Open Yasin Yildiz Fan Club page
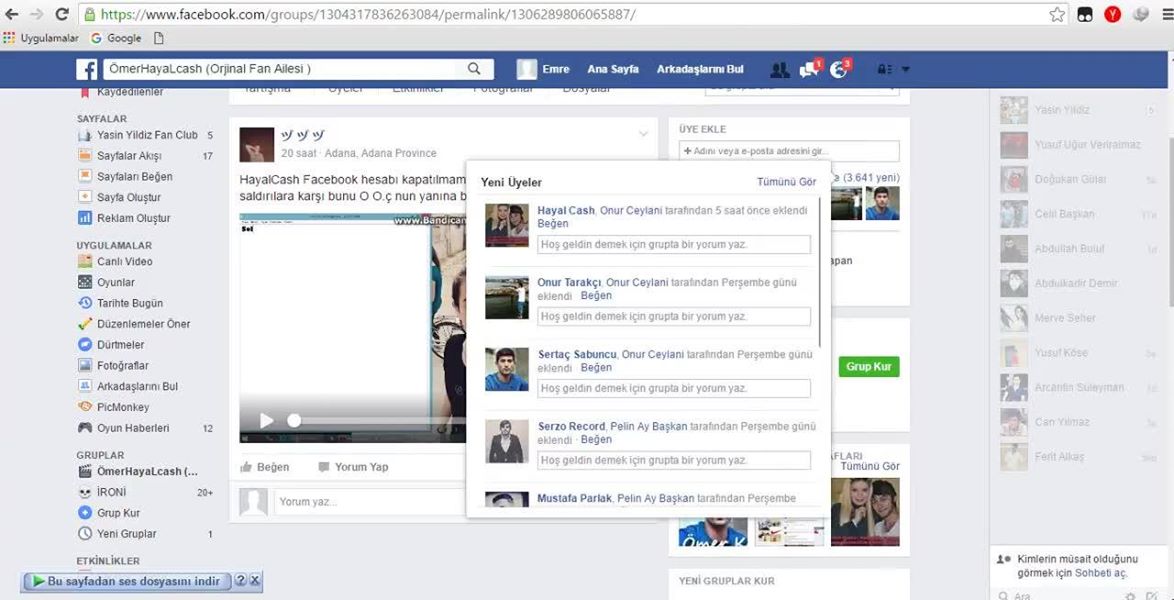Viewport: 1174px width, 600px height. (x=145, y=136)
